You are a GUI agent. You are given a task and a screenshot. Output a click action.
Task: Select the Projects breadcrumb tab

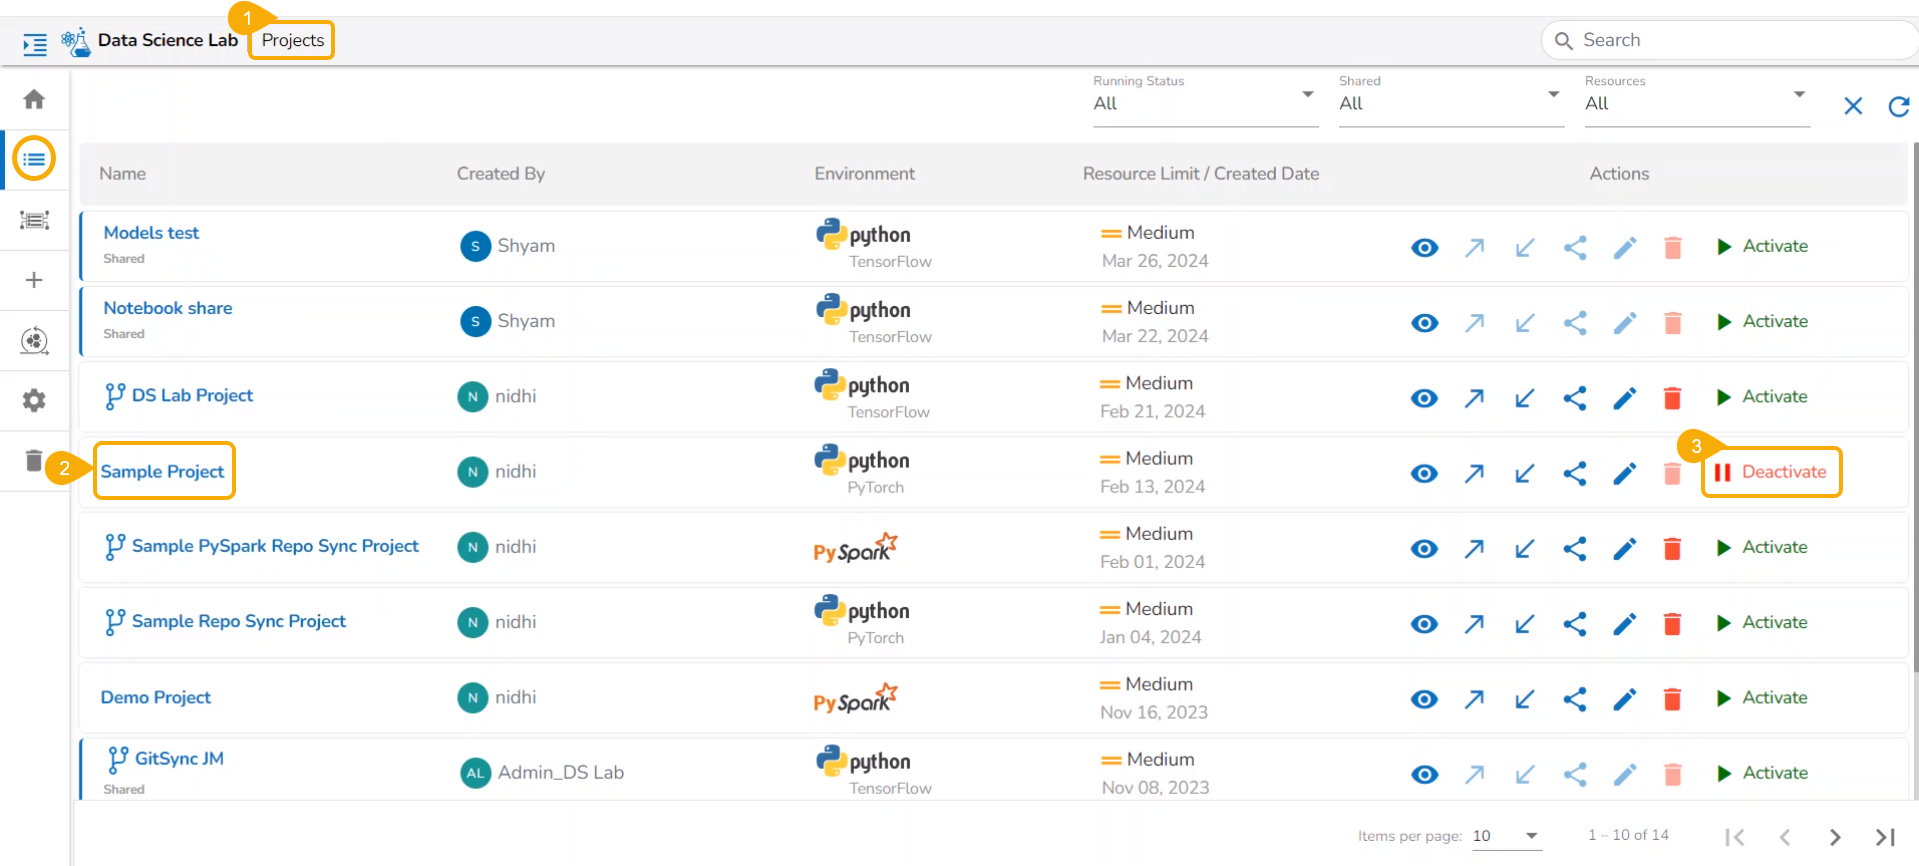pos(292,41)
